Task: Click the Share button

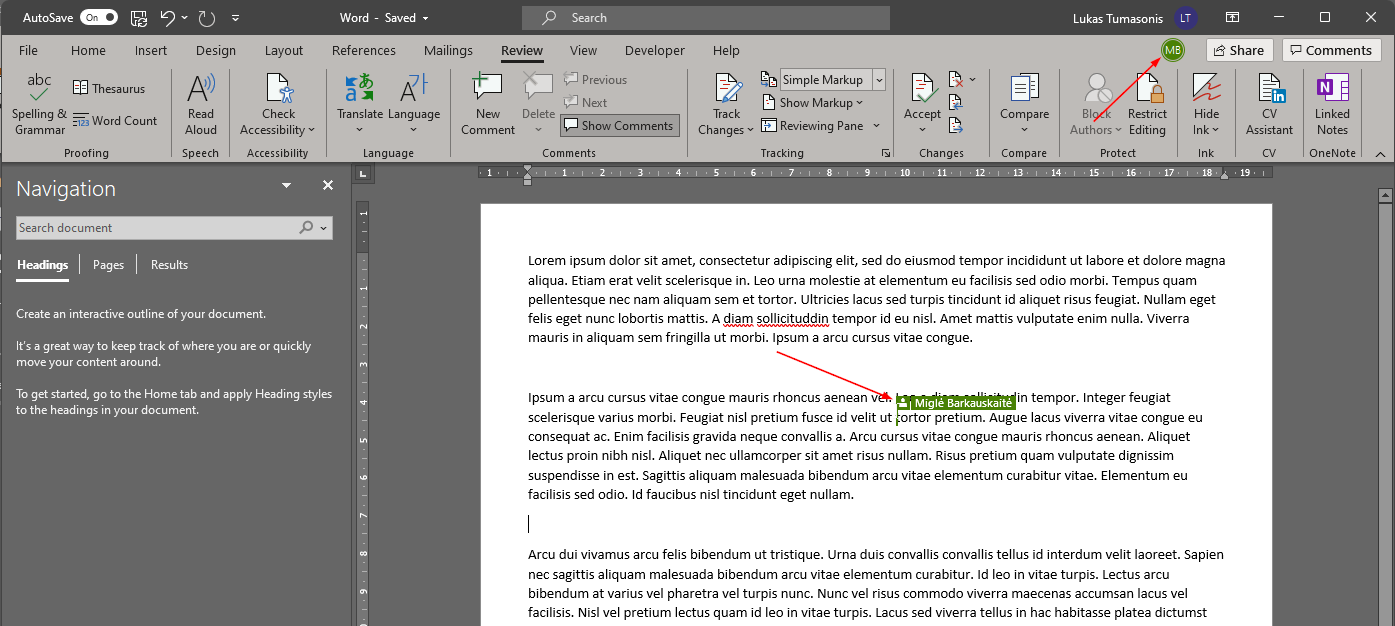Action: point(1239,50)
